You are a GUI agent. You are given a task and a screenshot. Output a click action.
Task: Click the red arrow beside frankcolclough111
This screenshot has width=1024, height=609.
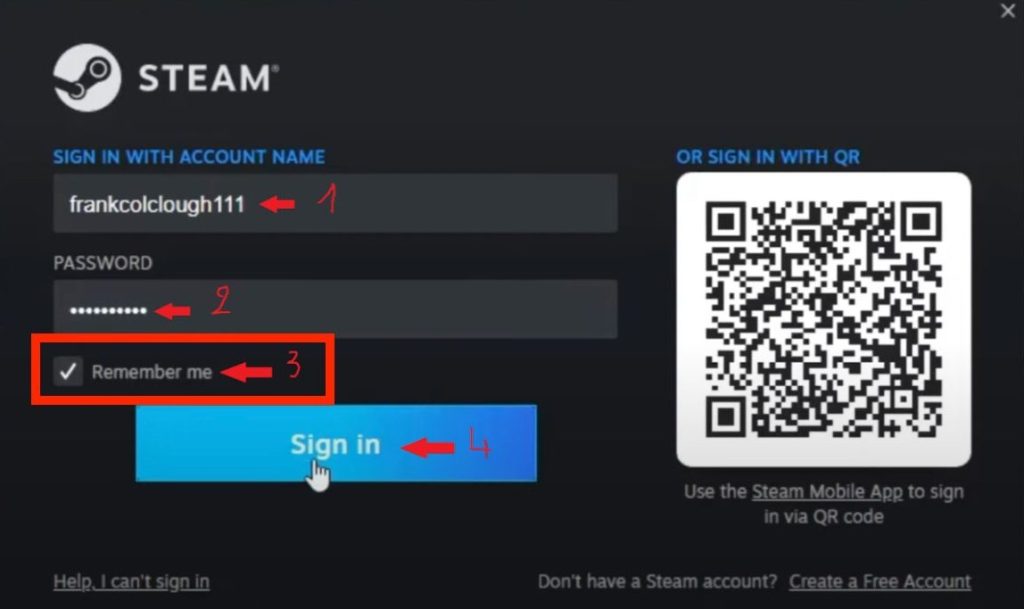pos(278,204)
